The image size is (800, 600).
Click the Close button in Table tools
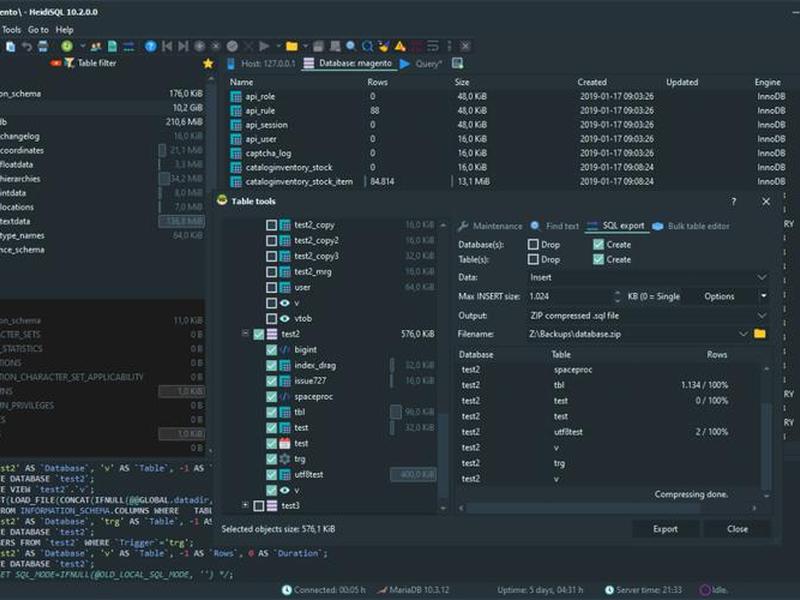click(x=737, y=529)
